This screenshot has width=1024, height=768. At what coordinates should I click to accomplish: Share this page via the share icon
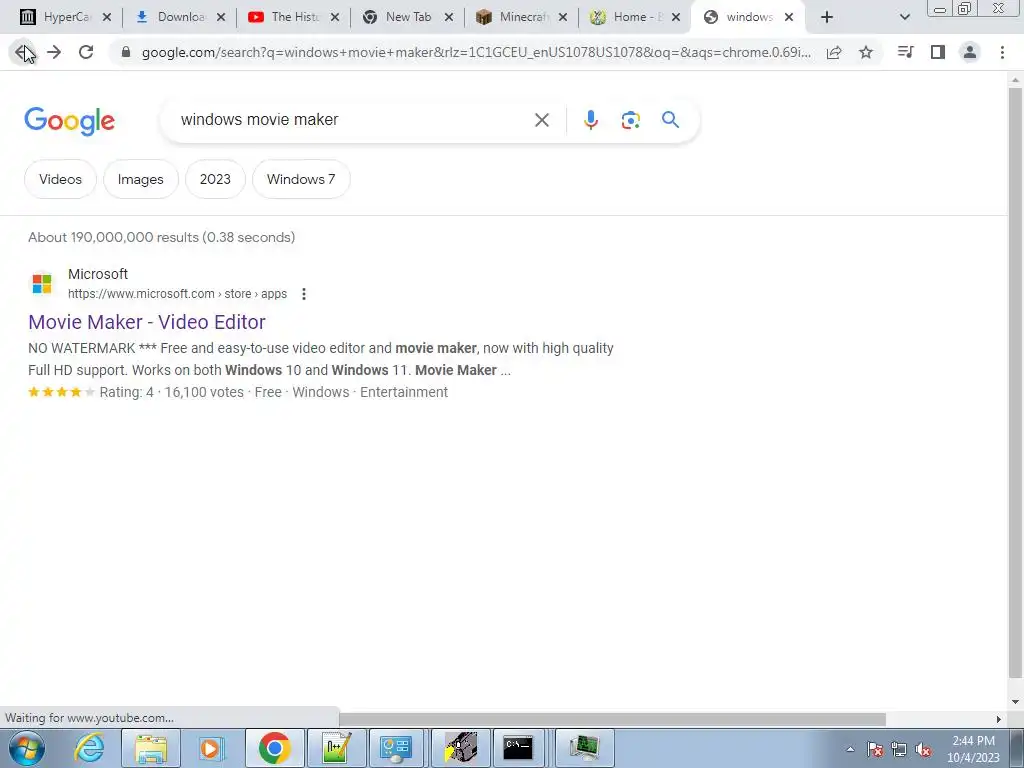834,53
